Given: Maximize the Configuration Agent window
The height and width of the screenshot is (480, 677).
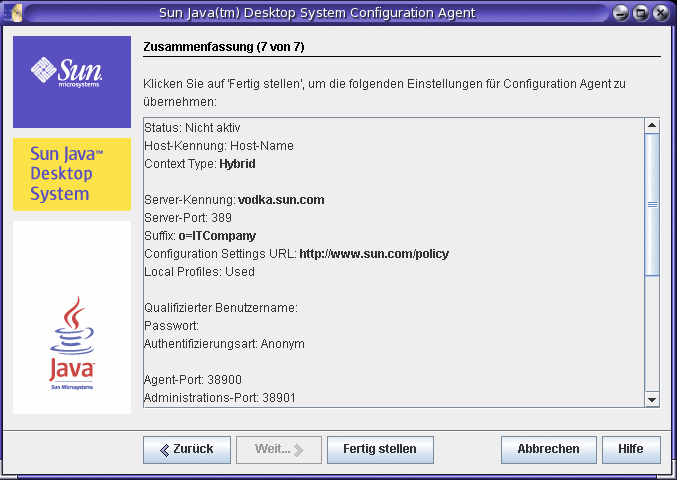Looking at the screenshot, I should tap(641, 13).
